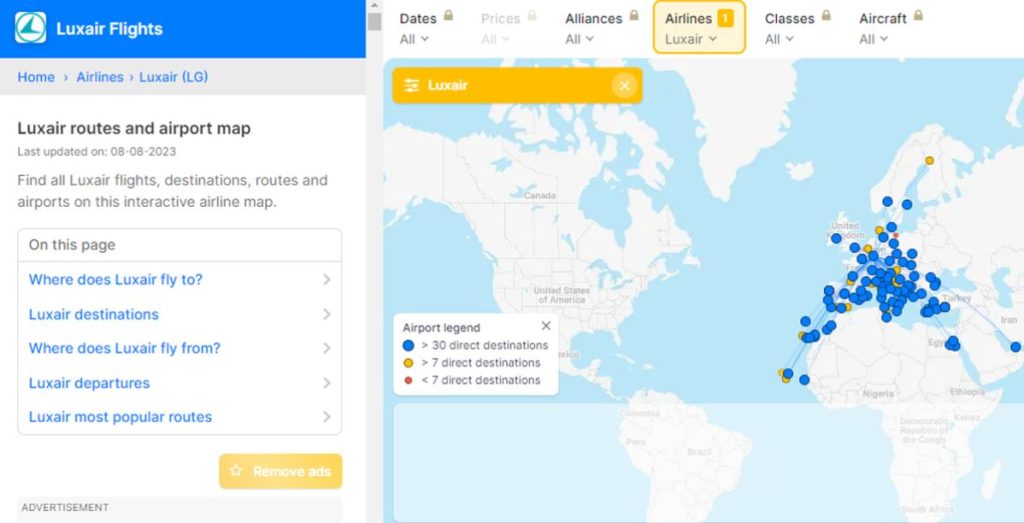Click the yellow '> 7 direct destinations' legend dot
The image size is (1024, 523).
pos(408,362)
